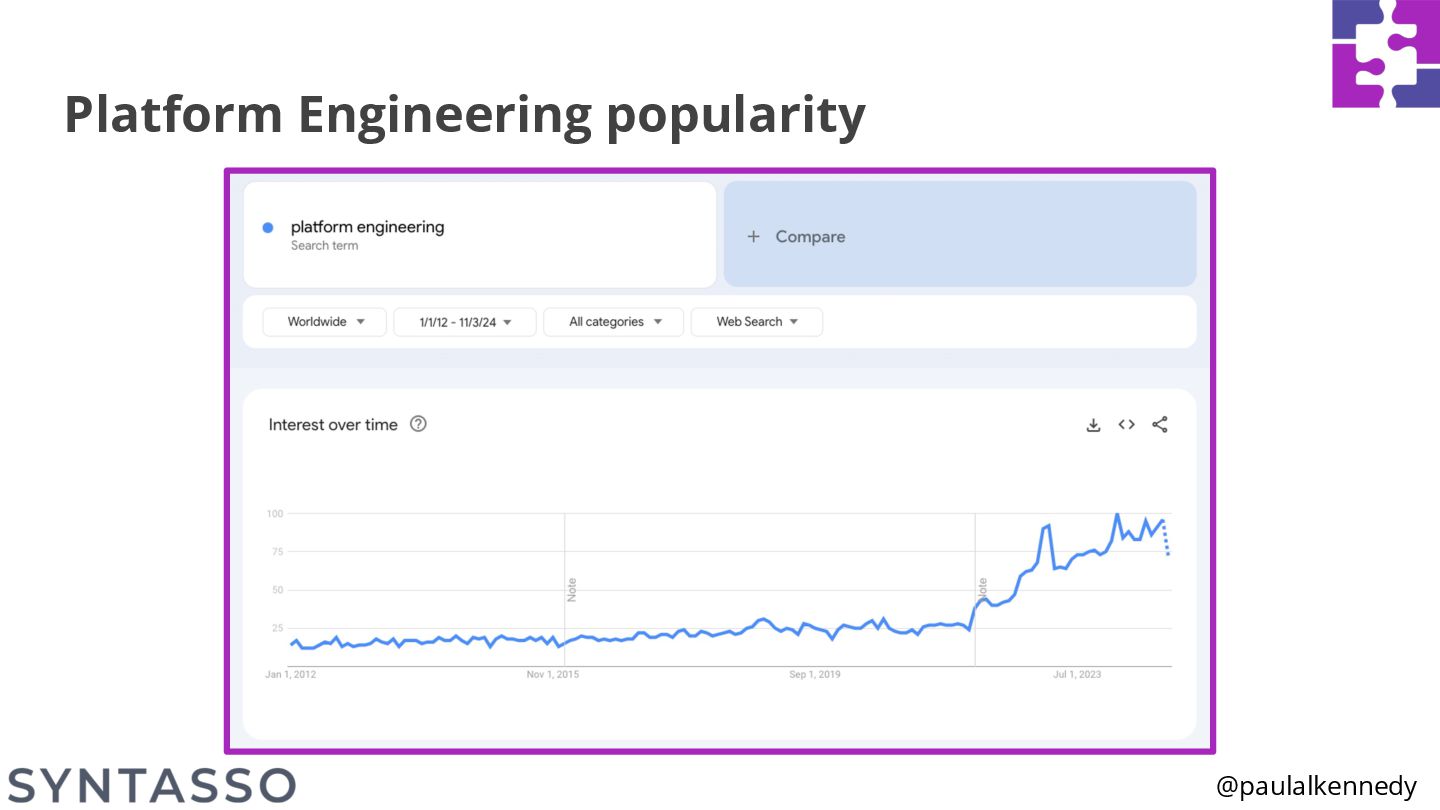The height and width of the screenshot is (810, 1440).
Task: Open the Interest over time help icon
Action: pyautogui.click(x=419, y=424)
